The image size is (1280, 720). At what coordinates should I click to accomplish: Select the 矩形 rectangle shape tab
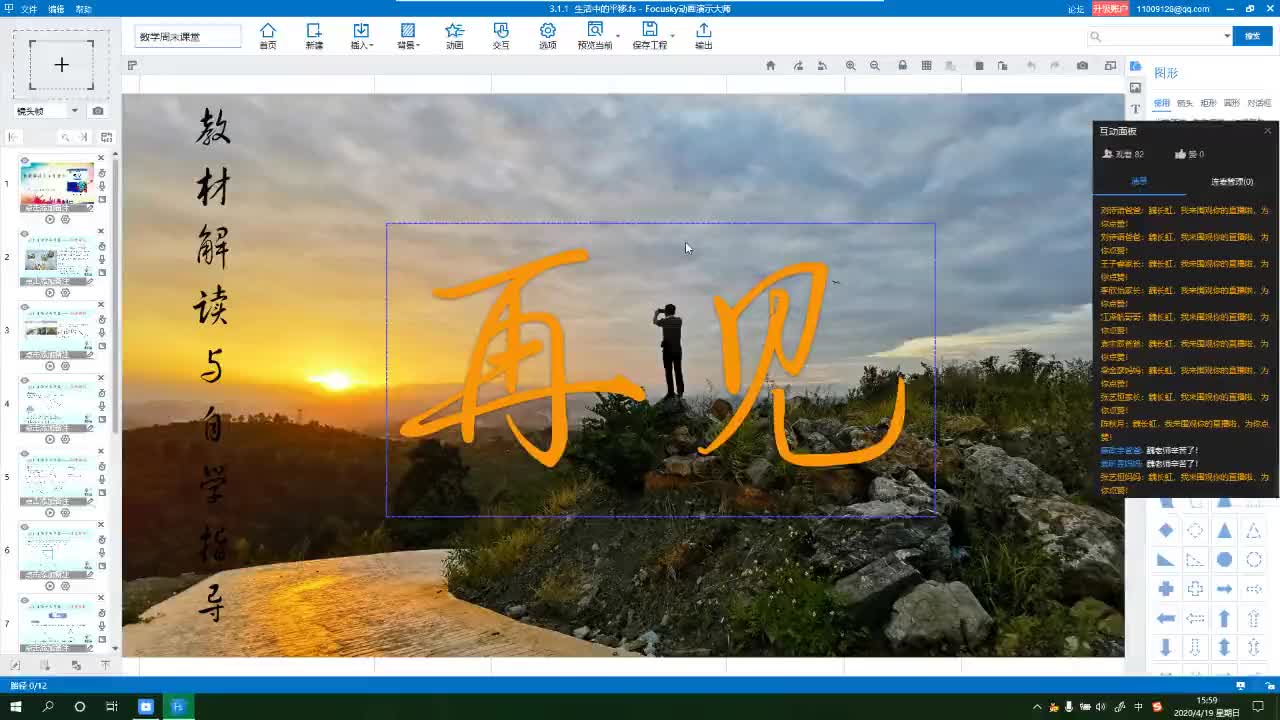pyautogui.click(x=1209, y=103)
